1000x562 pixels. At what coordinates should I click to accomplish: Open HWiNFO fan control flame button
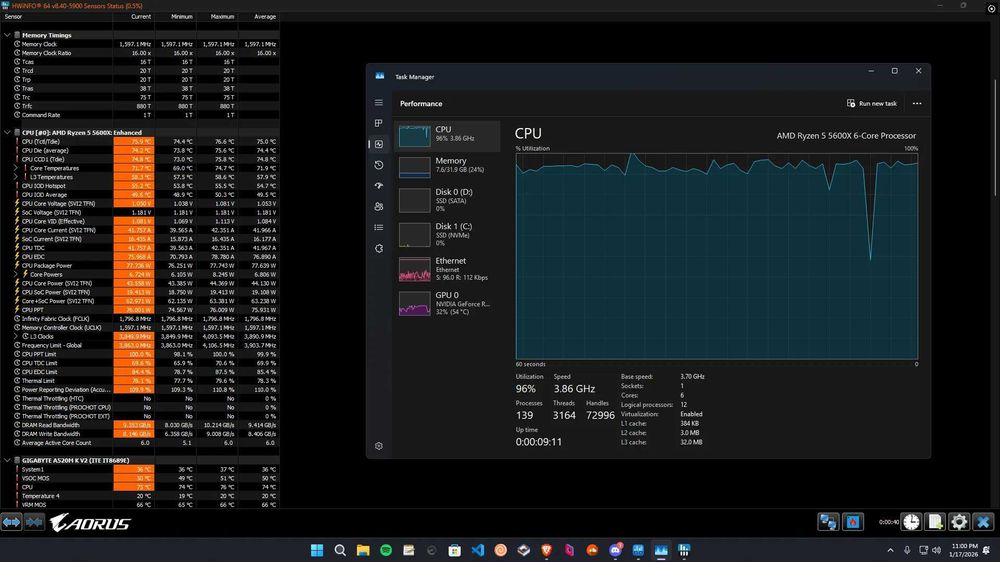[853, 522]
